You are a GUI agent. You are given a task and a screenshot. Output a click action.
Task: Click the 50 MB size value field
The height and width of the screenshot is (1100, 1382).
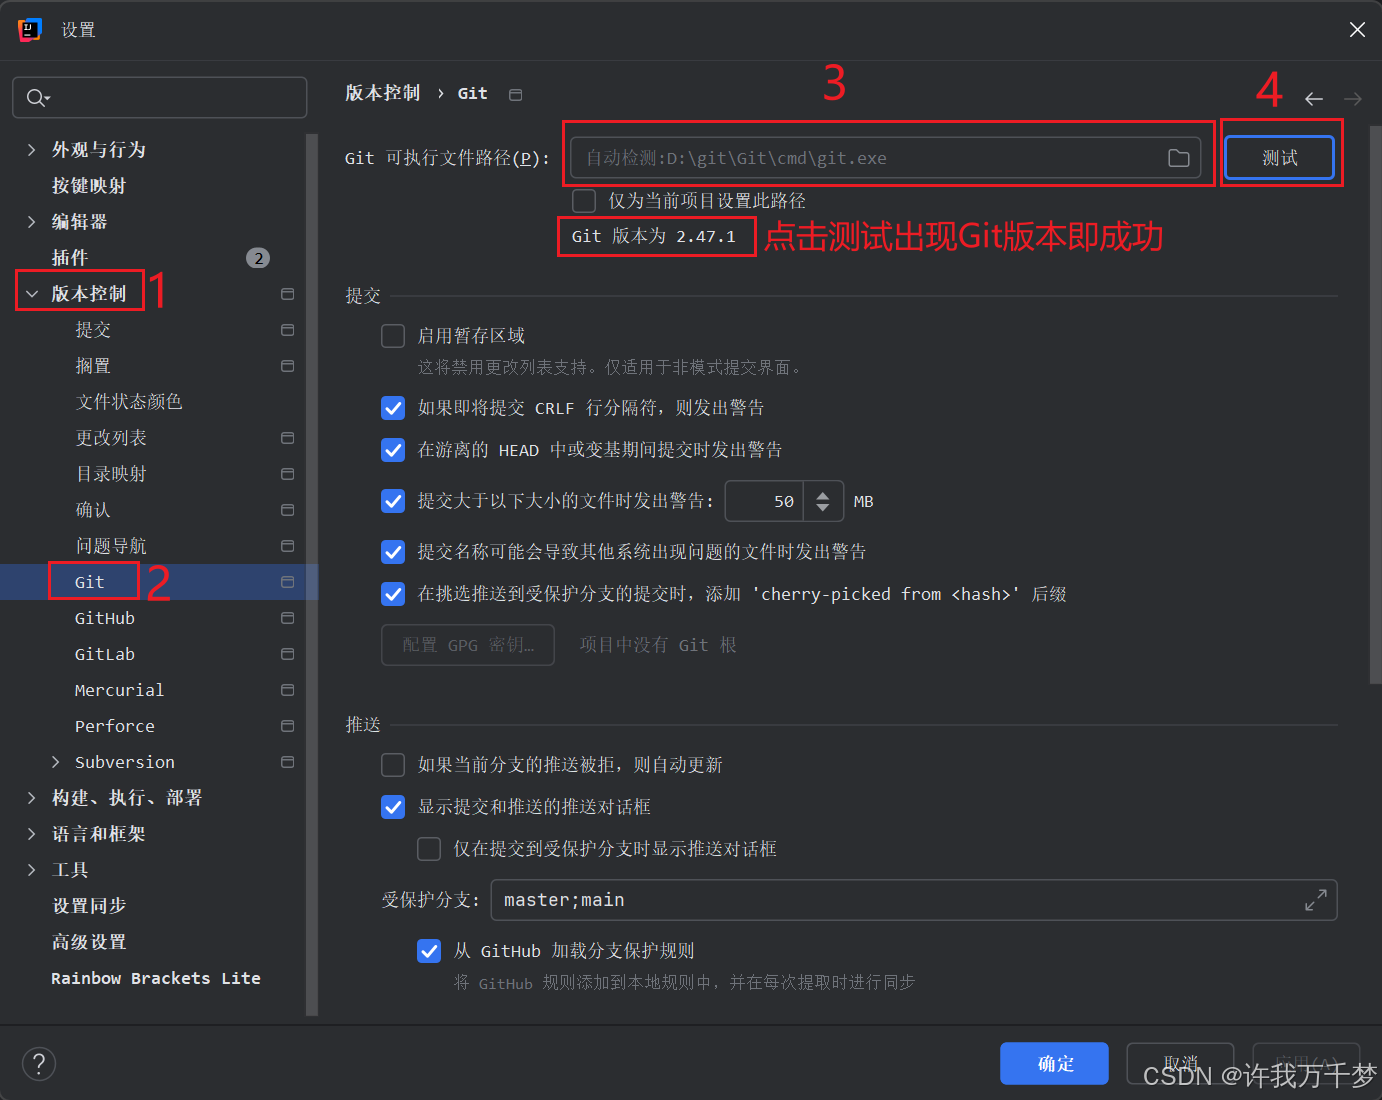764,501
